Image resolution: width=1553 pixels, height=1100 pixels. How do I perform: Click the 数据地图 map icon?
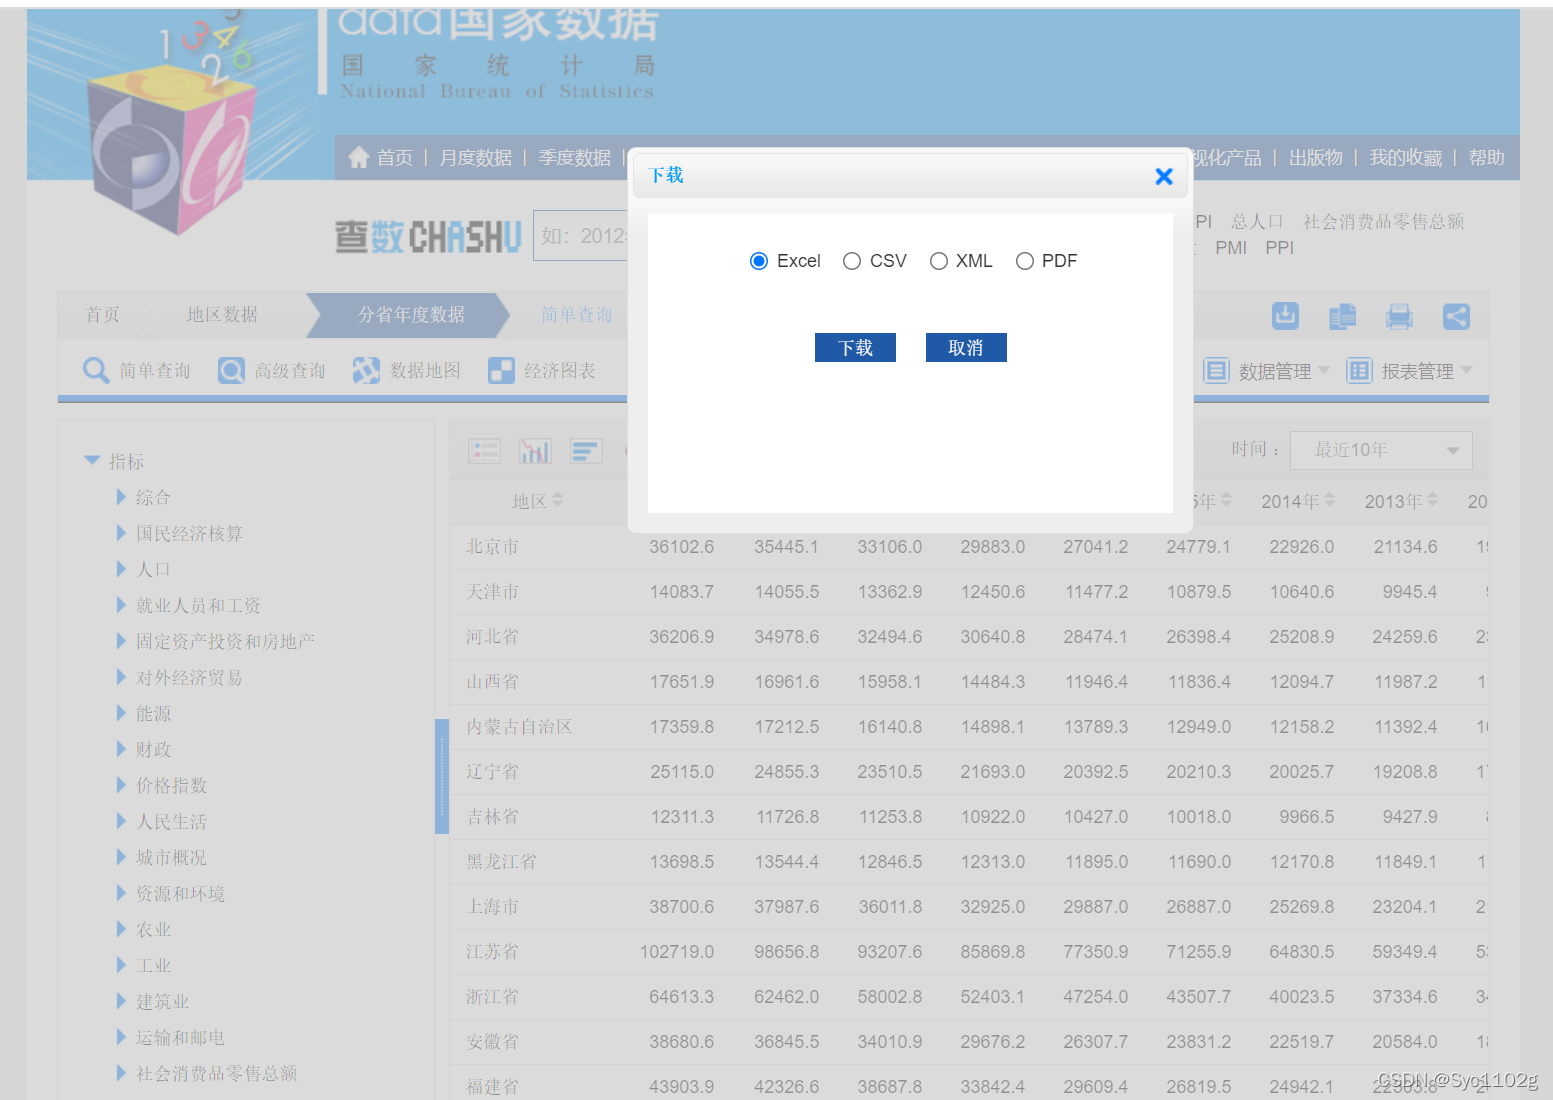point(366,370)
